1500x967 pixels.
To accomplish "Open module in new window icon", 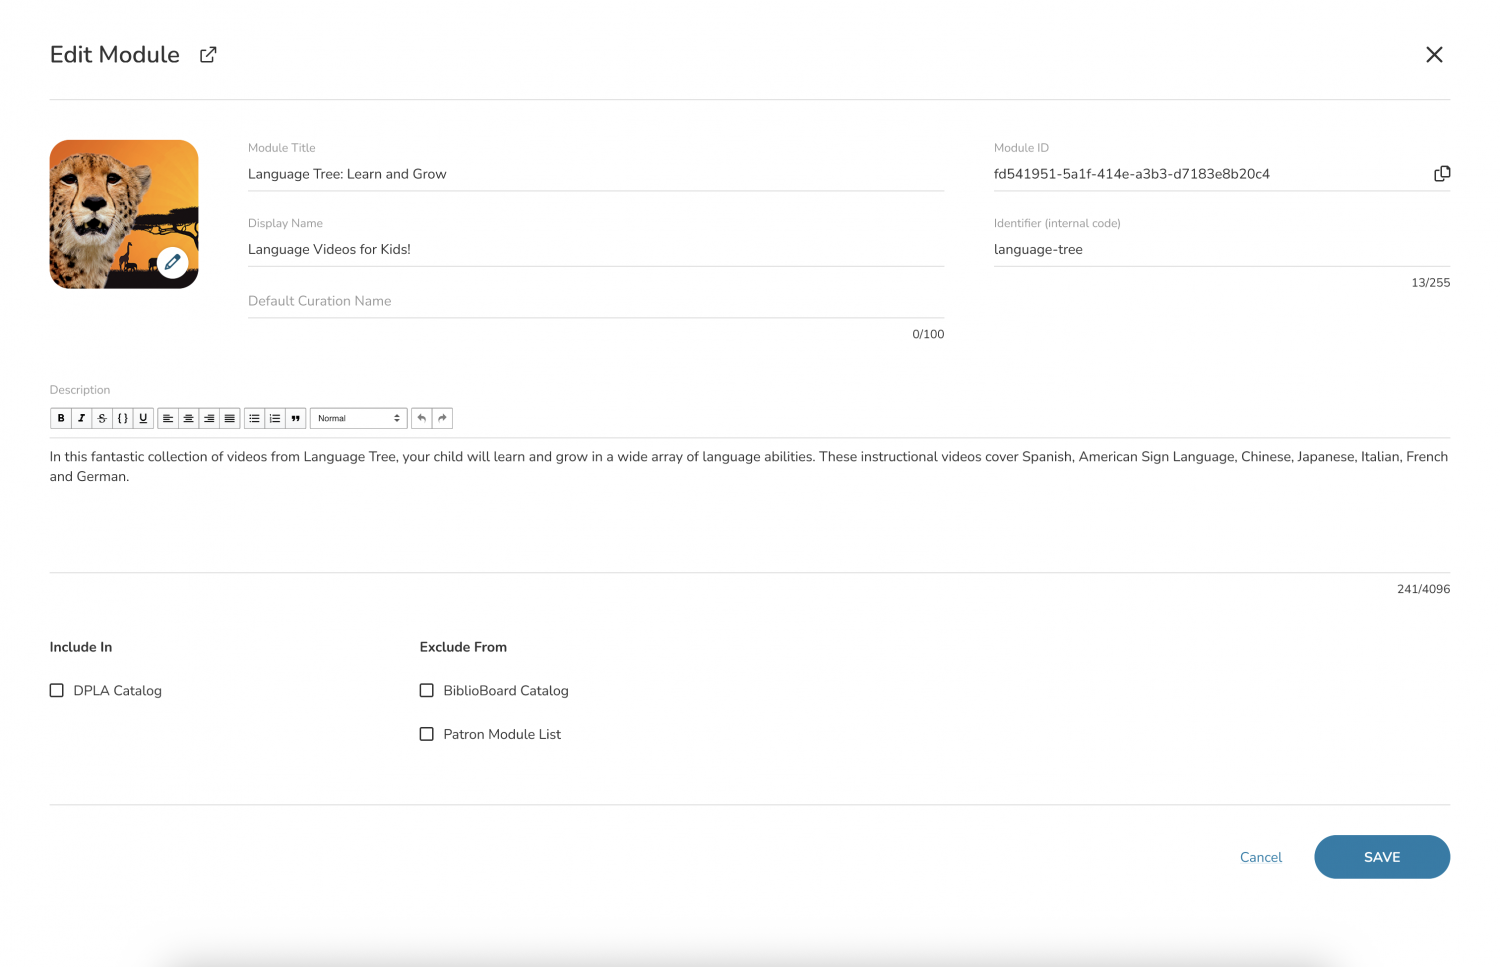I will (x=208, y=55).
